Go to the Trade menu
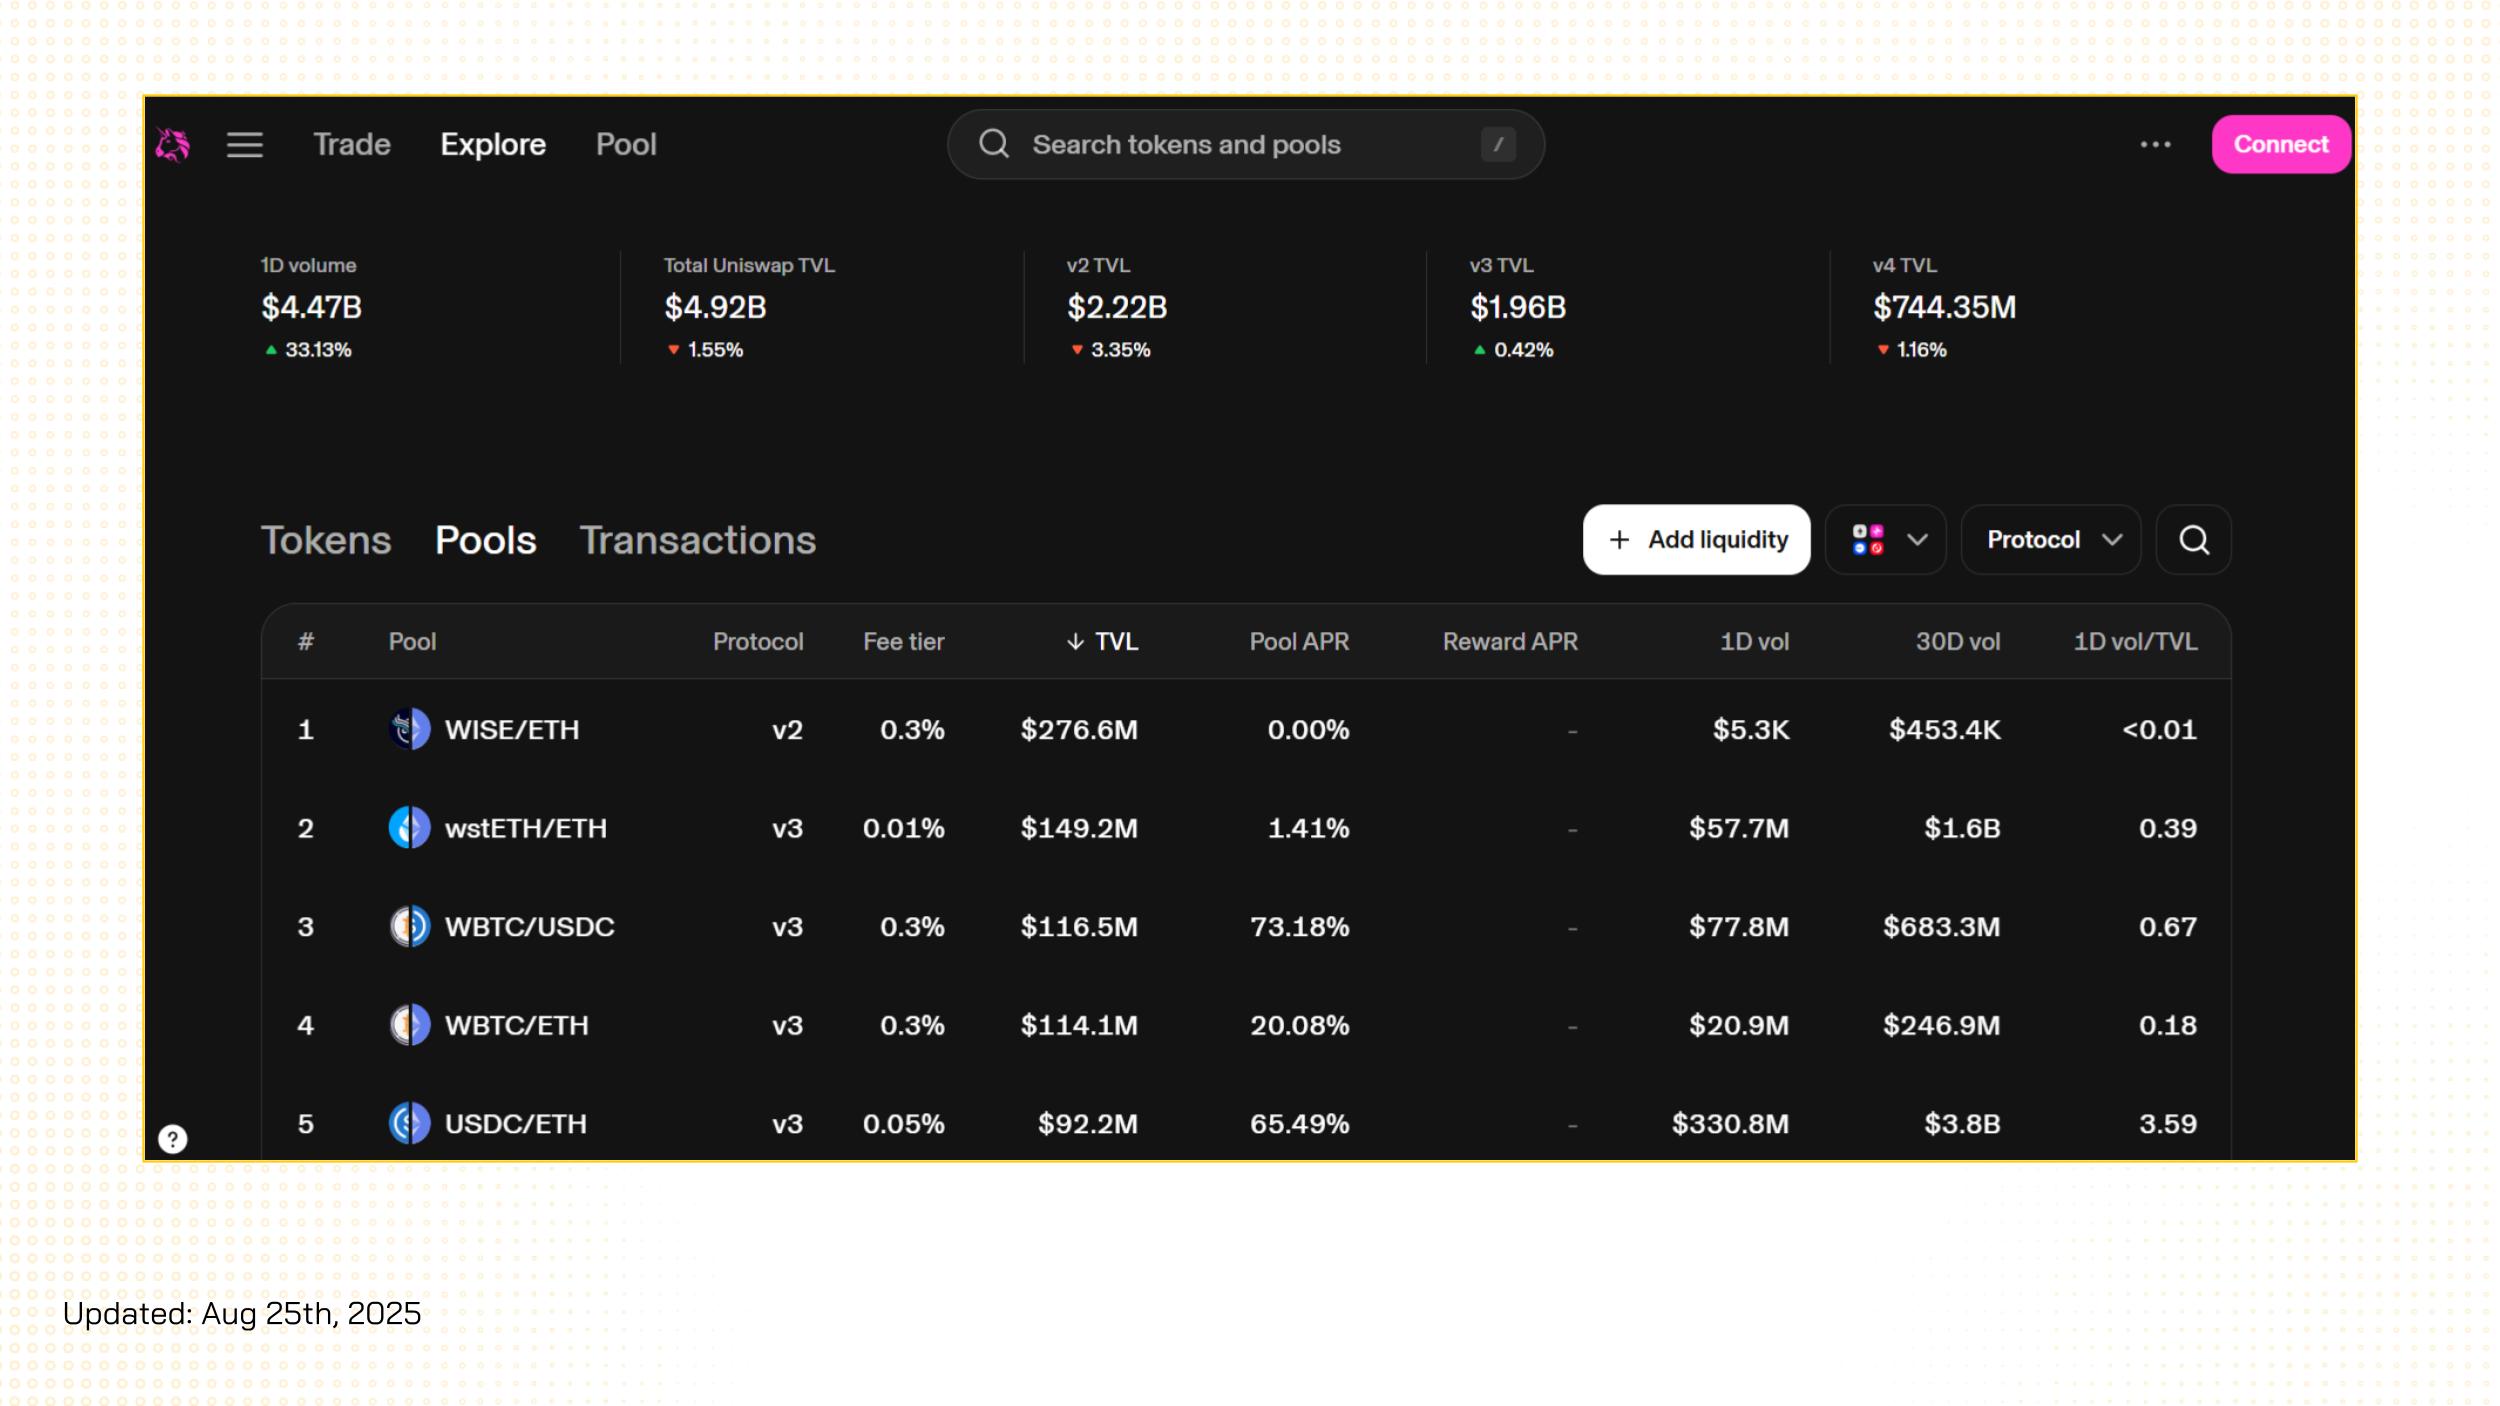Viewport: 2500px width, 1406px height. click(x=352, y=145)
